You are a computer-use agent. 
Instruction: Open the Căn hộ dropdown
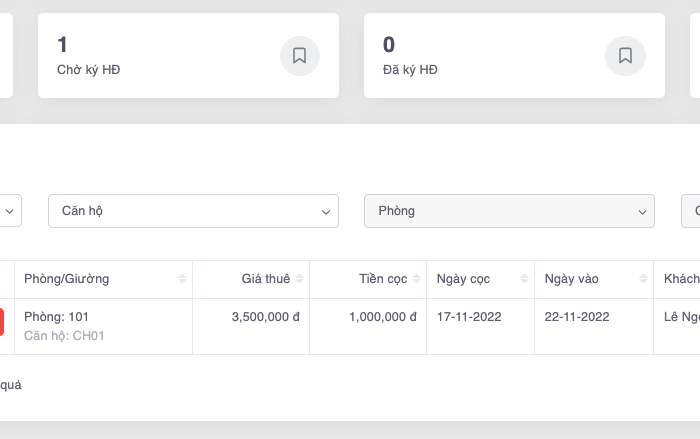[x=193, y=211]
